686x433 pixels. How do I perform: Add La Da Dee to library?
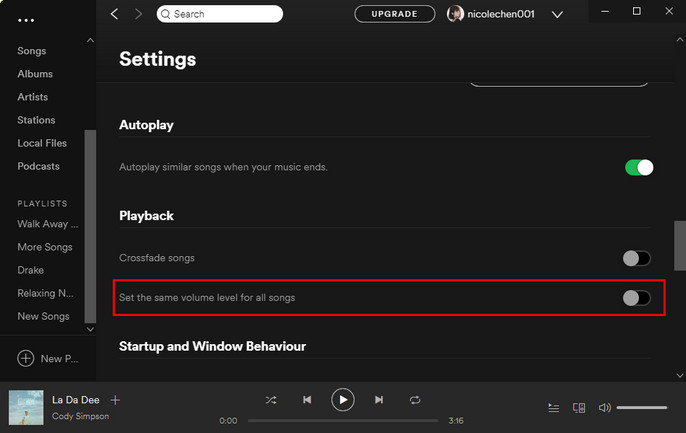[x=115, y=400]
